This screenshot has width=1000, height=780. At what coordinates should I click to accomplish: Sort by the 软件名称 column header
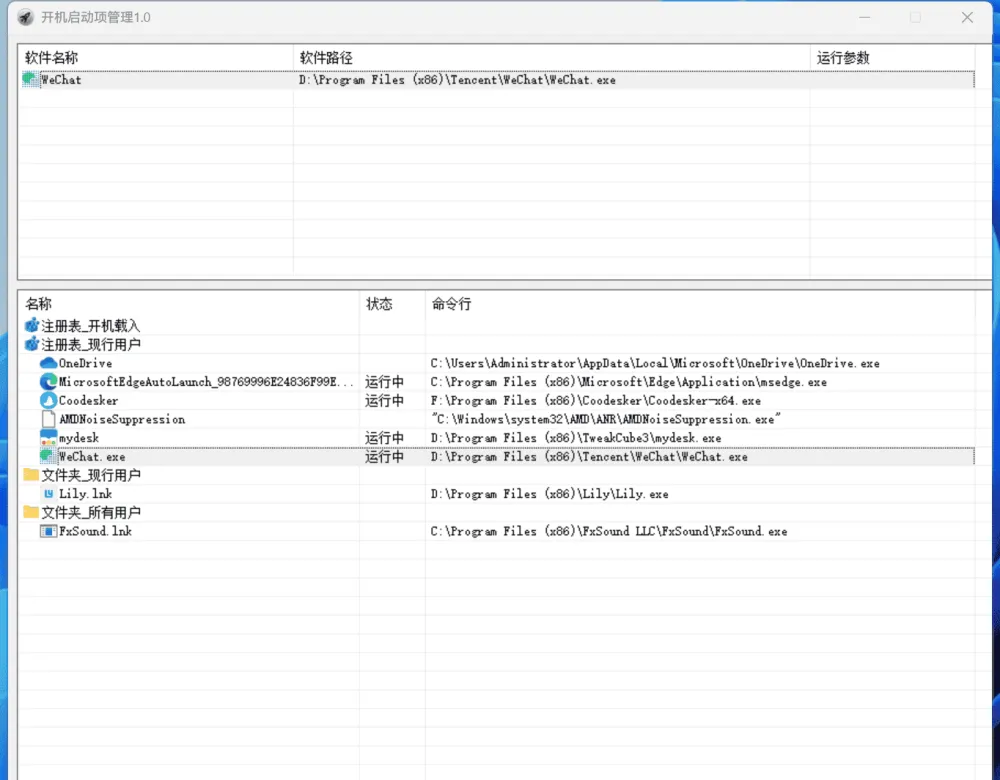50,57
